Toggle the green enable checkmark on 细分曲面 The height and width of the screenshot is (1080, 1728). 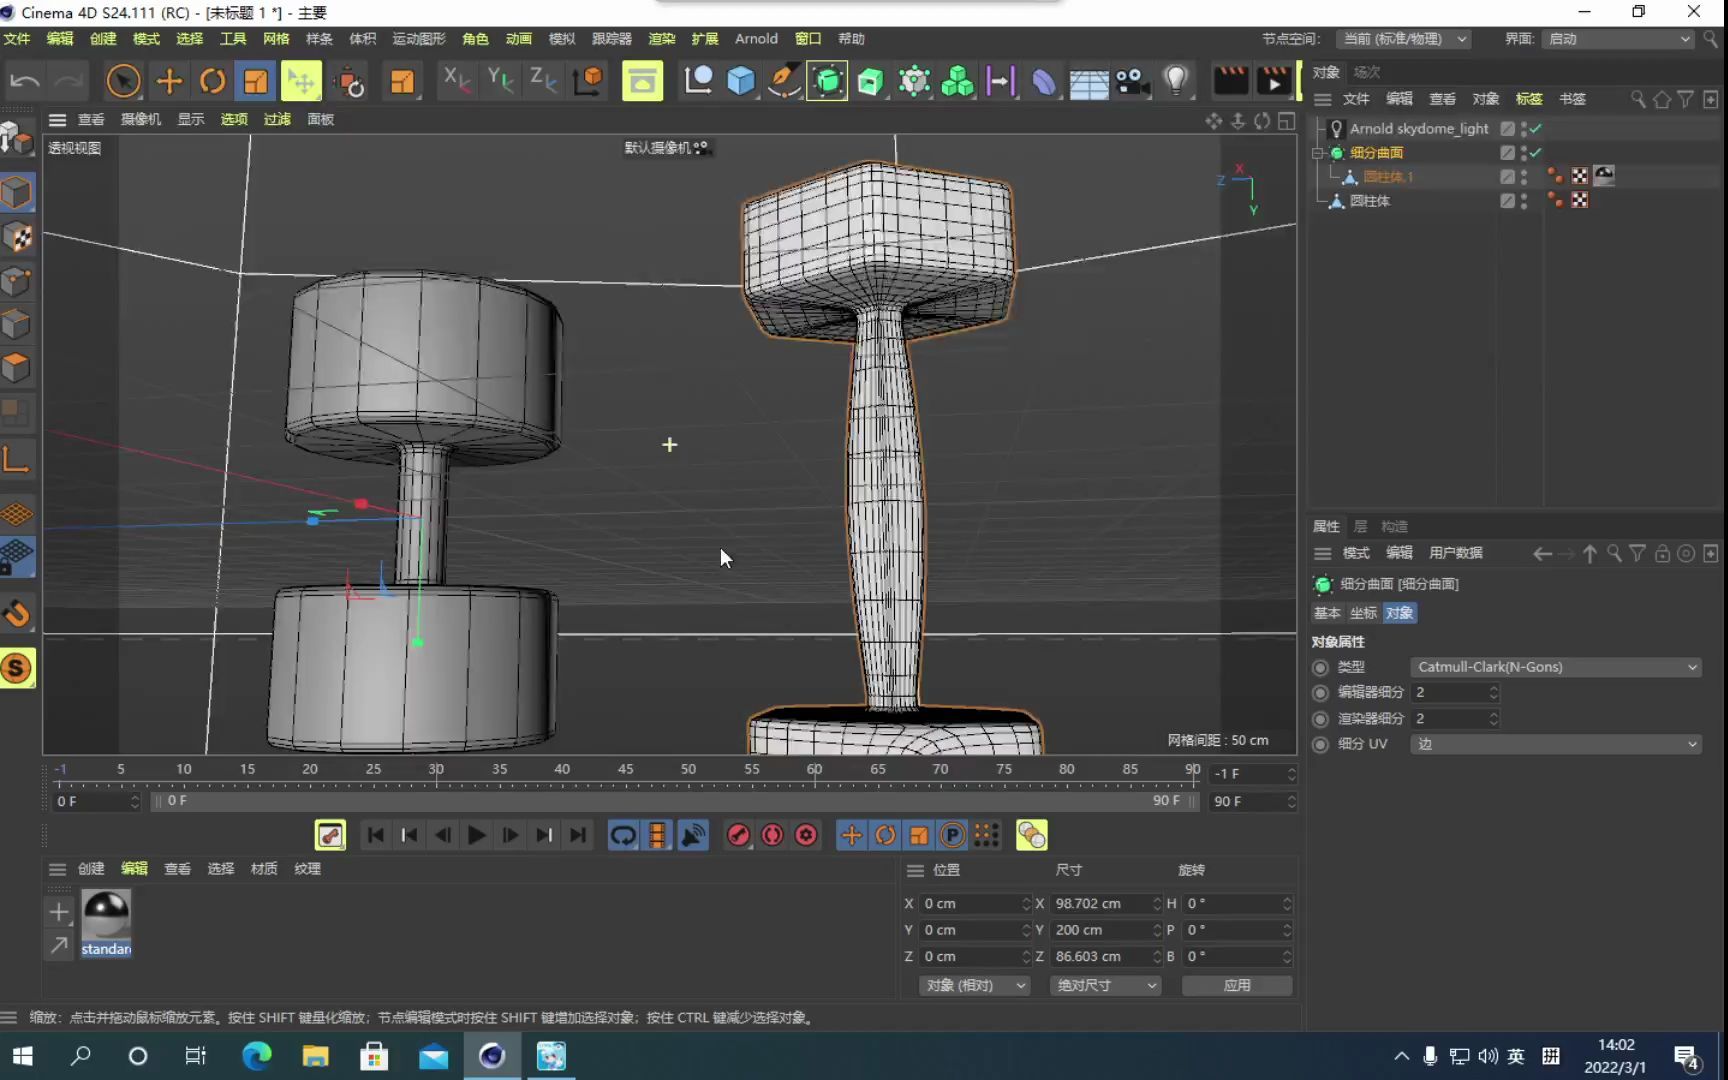coord(1536,152)
